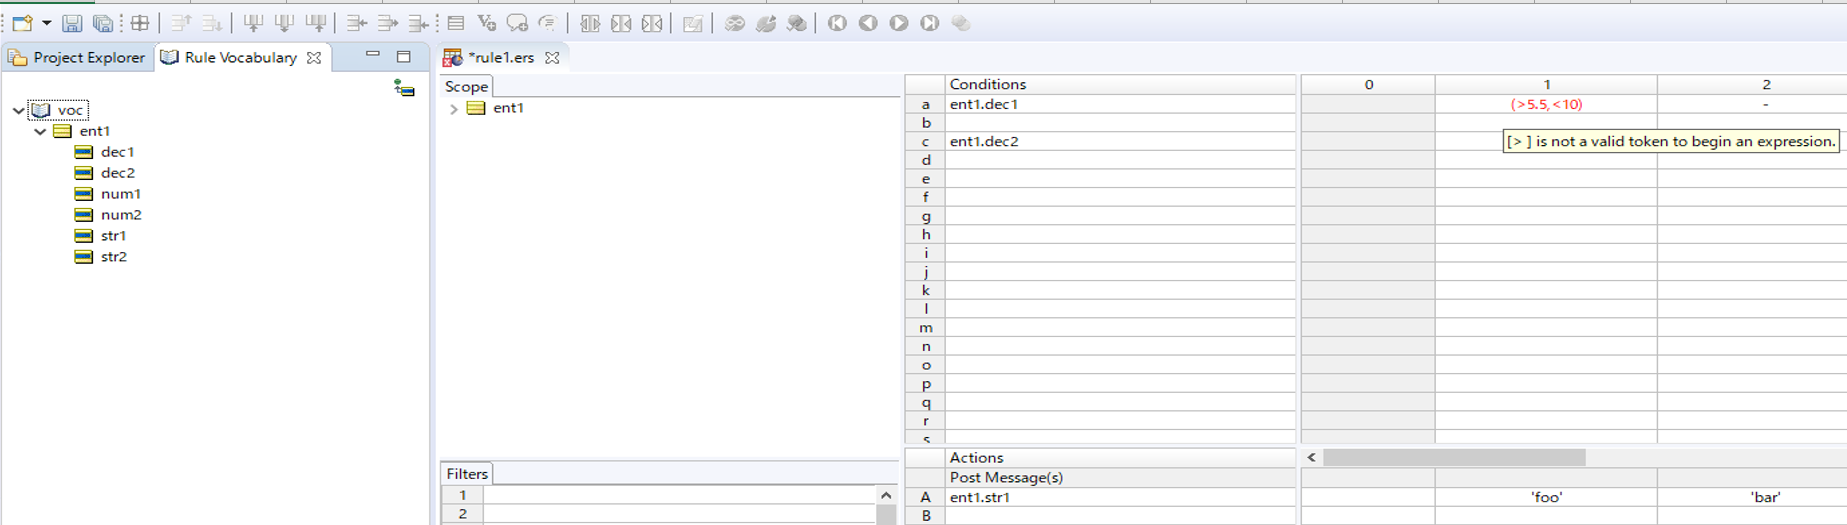Minimize the Rule Vocabulary panel
This screenshot has width=1847, height=525.
click(x=373, y=55)
